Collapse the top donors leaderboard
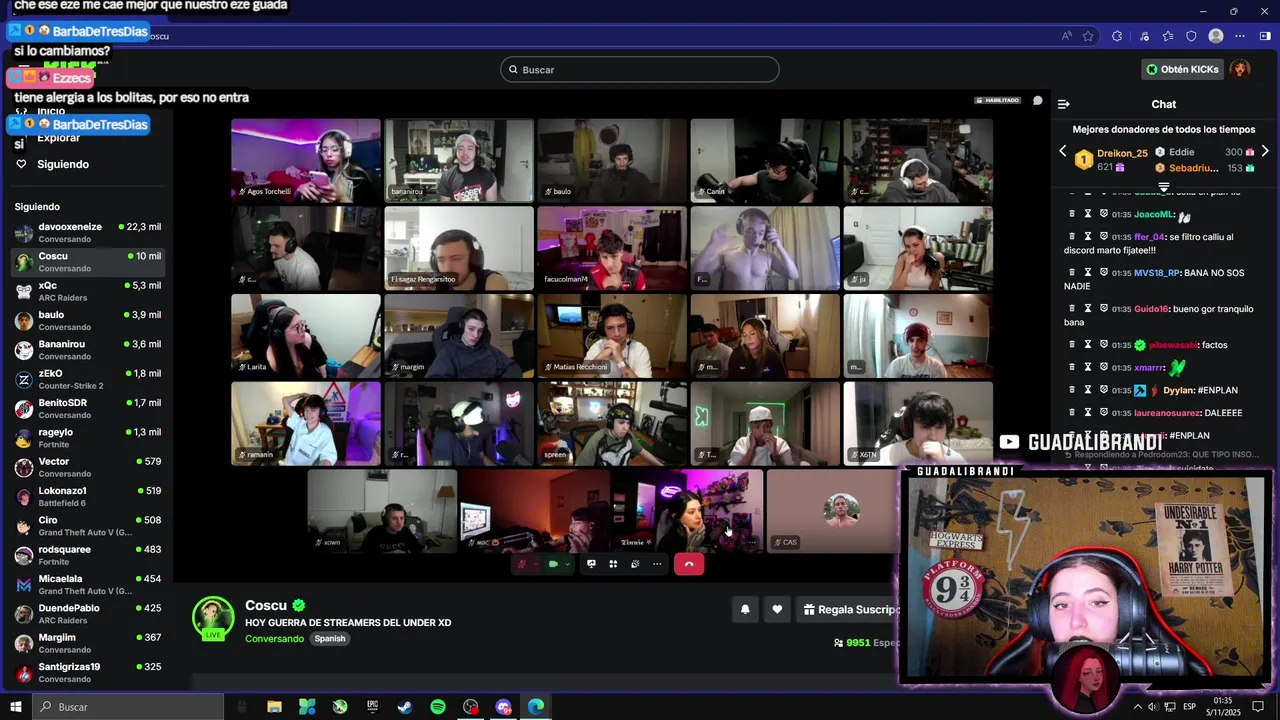The height and width of the screenshot is (720, 1280). coord(1164,187)
